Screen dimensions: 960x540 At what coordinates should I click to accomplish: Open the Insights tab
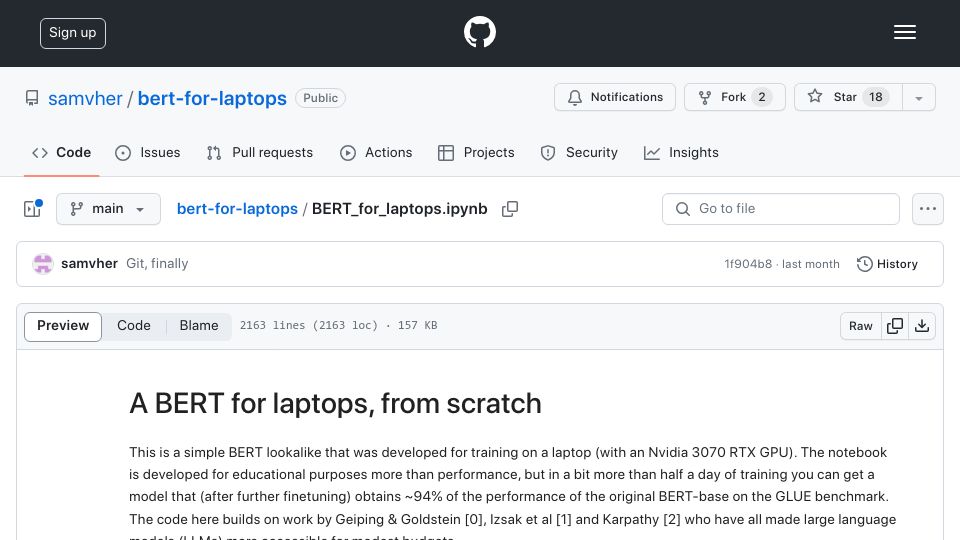(681, 152)
